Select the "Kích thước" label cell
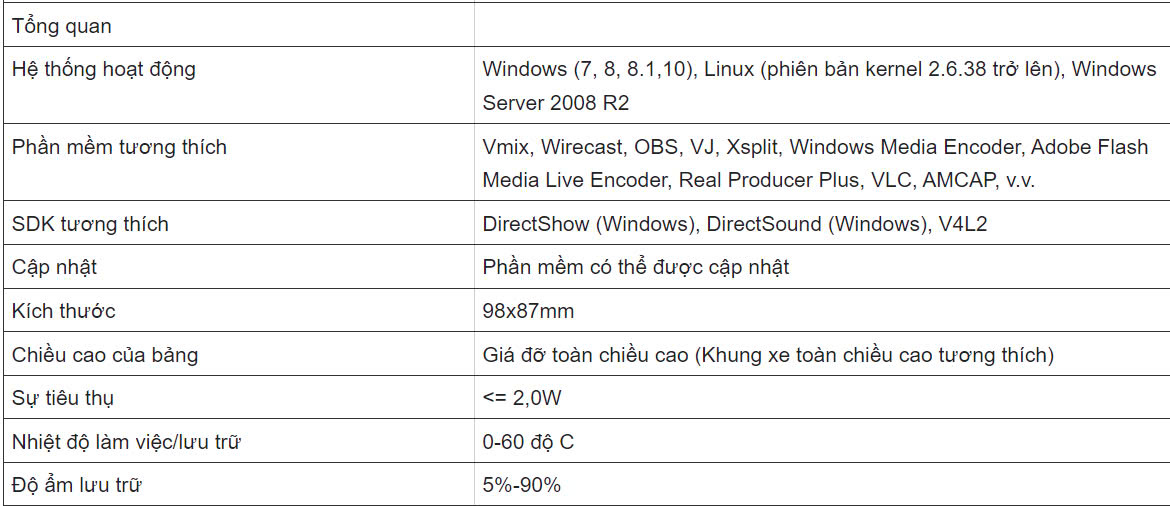Viewport: 1170px width, 506px height. click(x=63, y=311)
